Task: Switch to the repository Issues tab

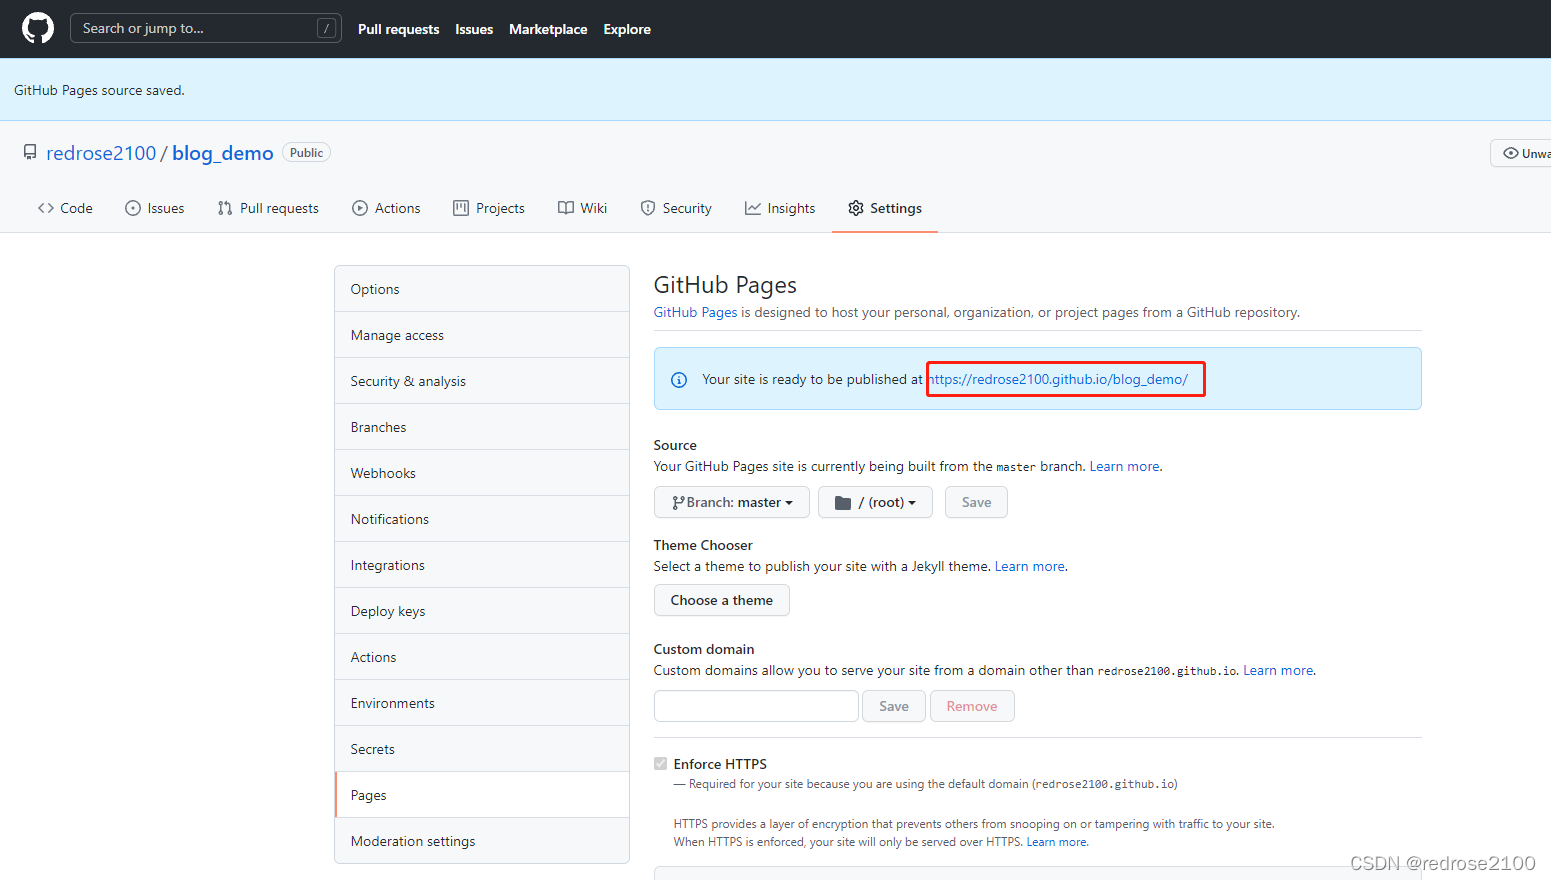Action: 155,208
